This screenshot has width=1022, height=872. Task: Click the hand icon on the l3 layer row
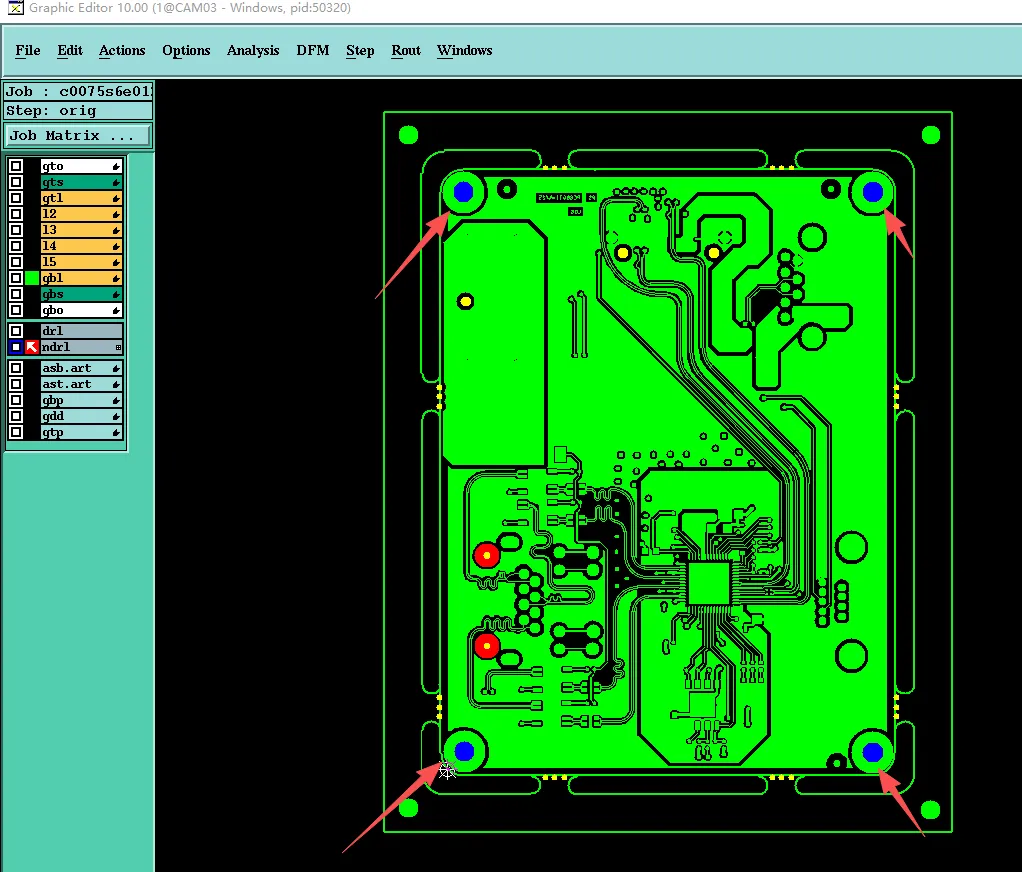click(x=116, y=230)
